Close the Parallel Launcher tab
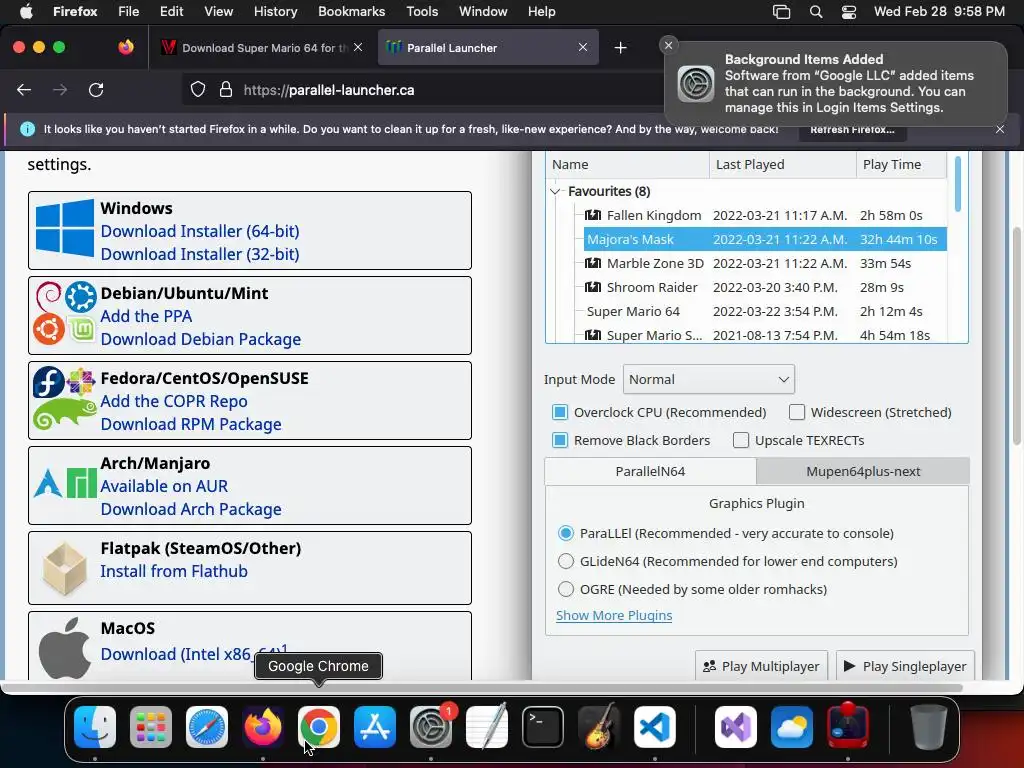 583,47
